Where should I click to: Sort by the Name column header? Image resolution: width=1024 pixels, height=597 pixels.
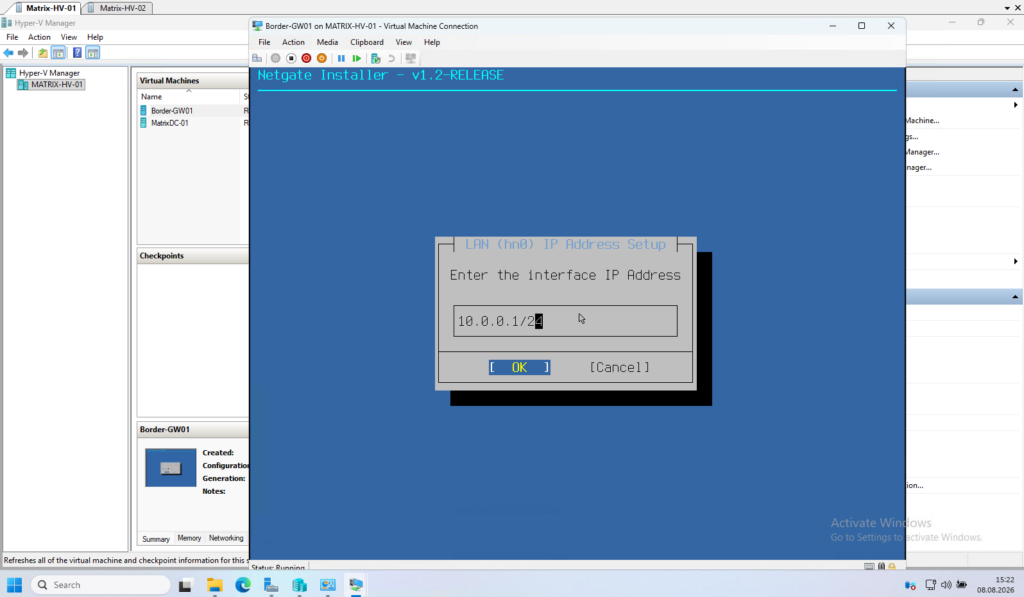point(189,97)
